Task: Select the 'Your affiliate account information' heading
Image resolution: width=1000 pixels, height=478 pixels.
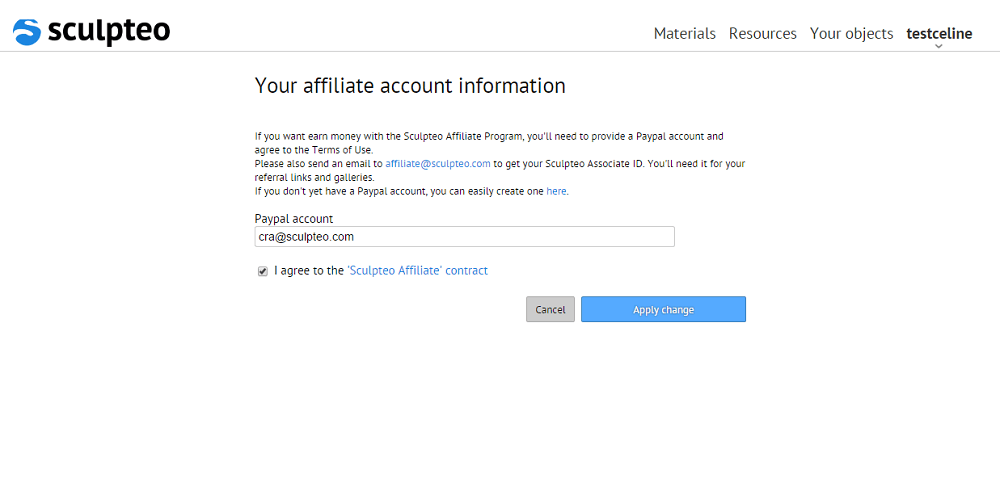Action: point(410,85)
